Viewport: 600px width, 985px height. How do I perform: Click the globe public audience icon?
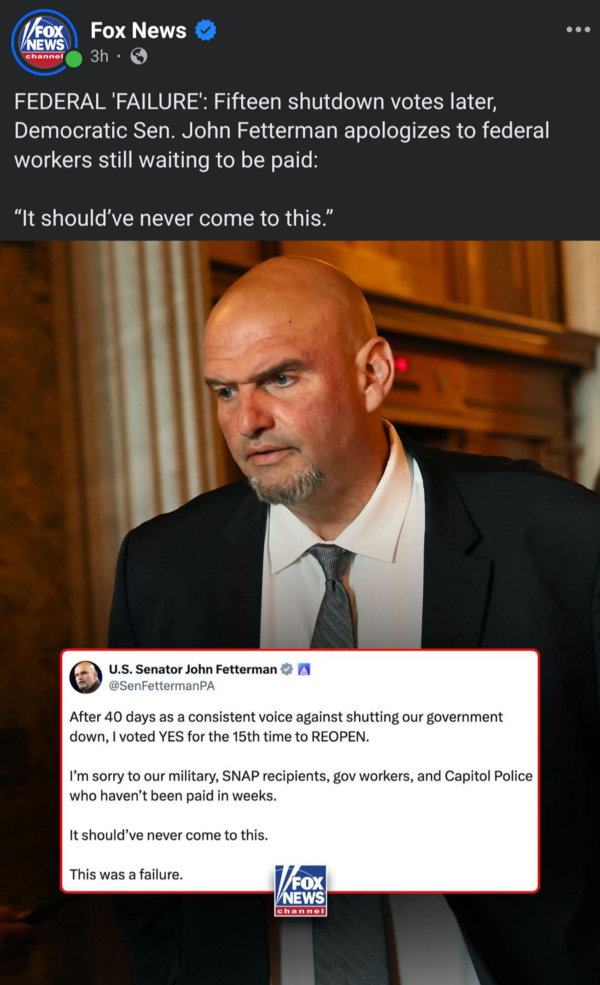pos(139,57)
